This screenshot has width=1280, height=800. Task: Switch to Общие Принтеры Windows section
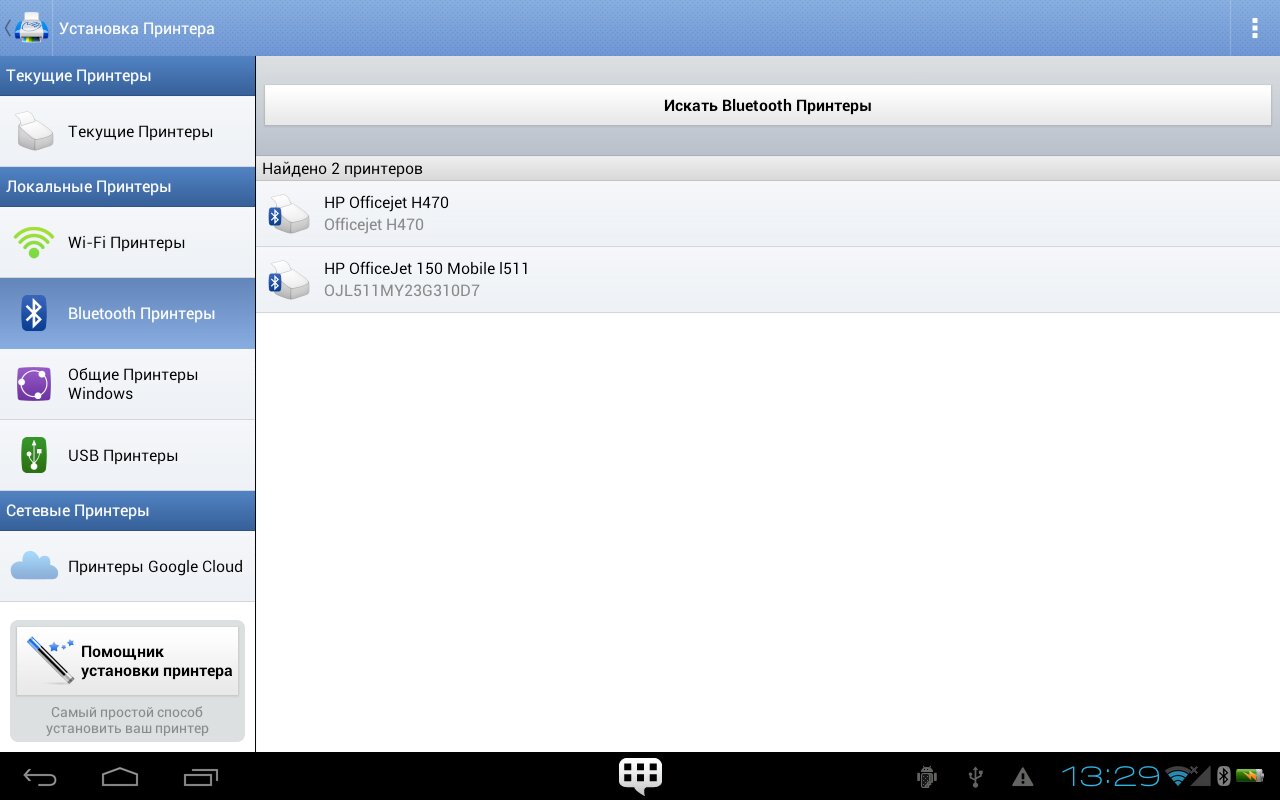[133, 384]
